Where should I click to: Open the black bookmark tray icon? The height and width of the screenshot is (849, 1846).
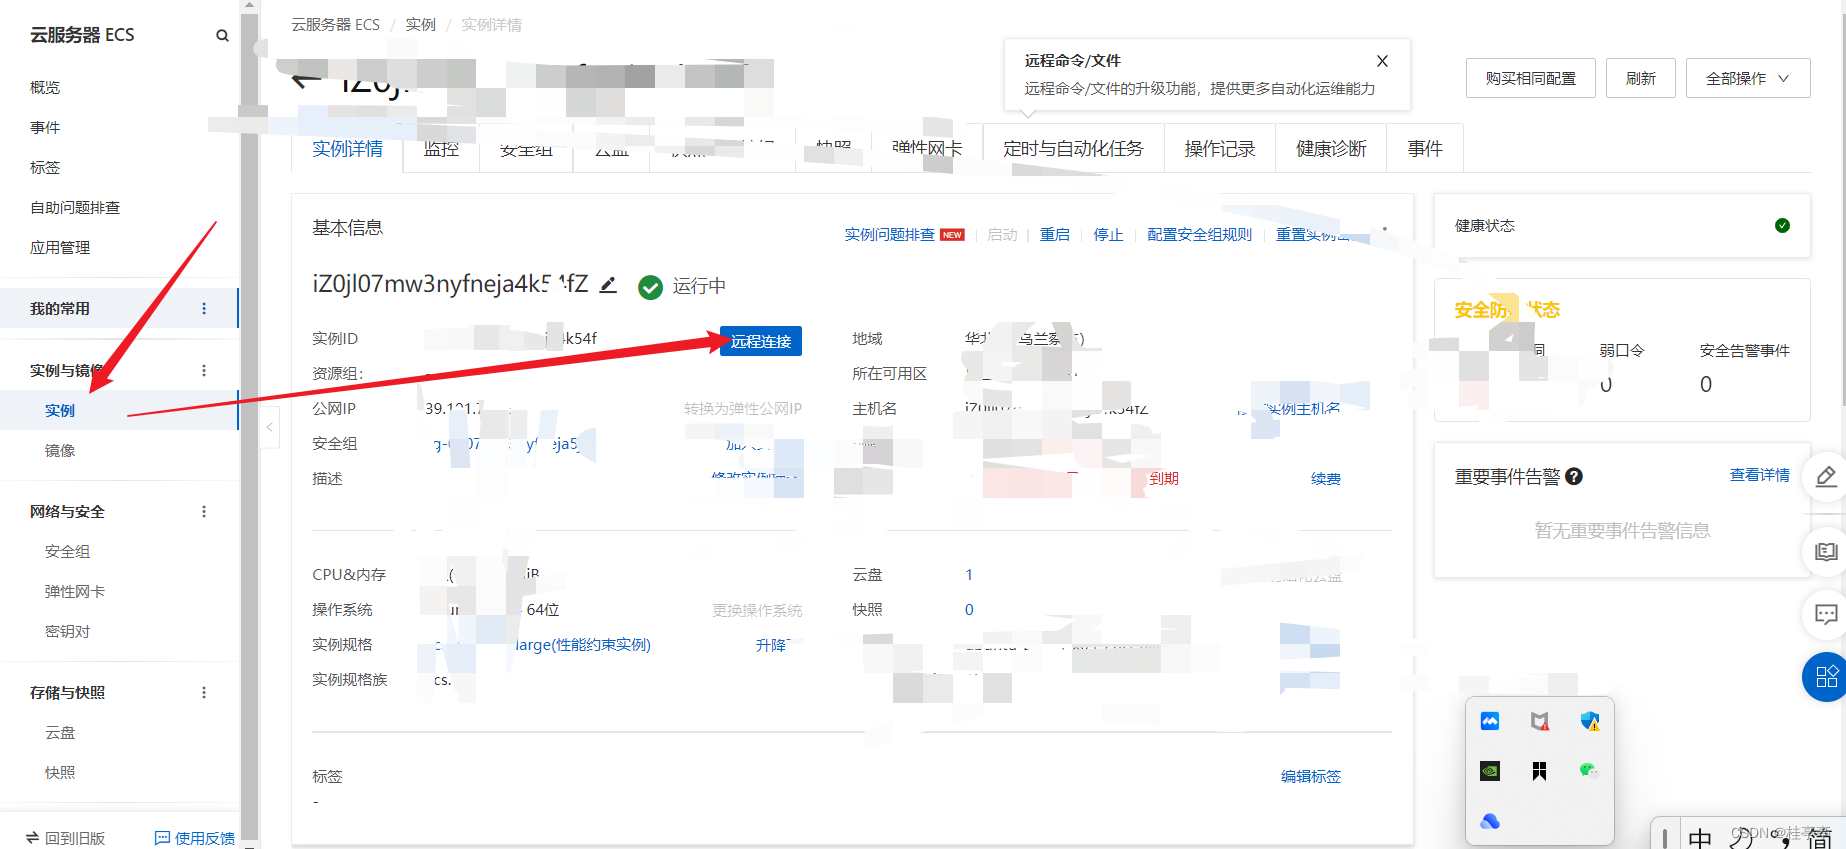pos(1540,771)
